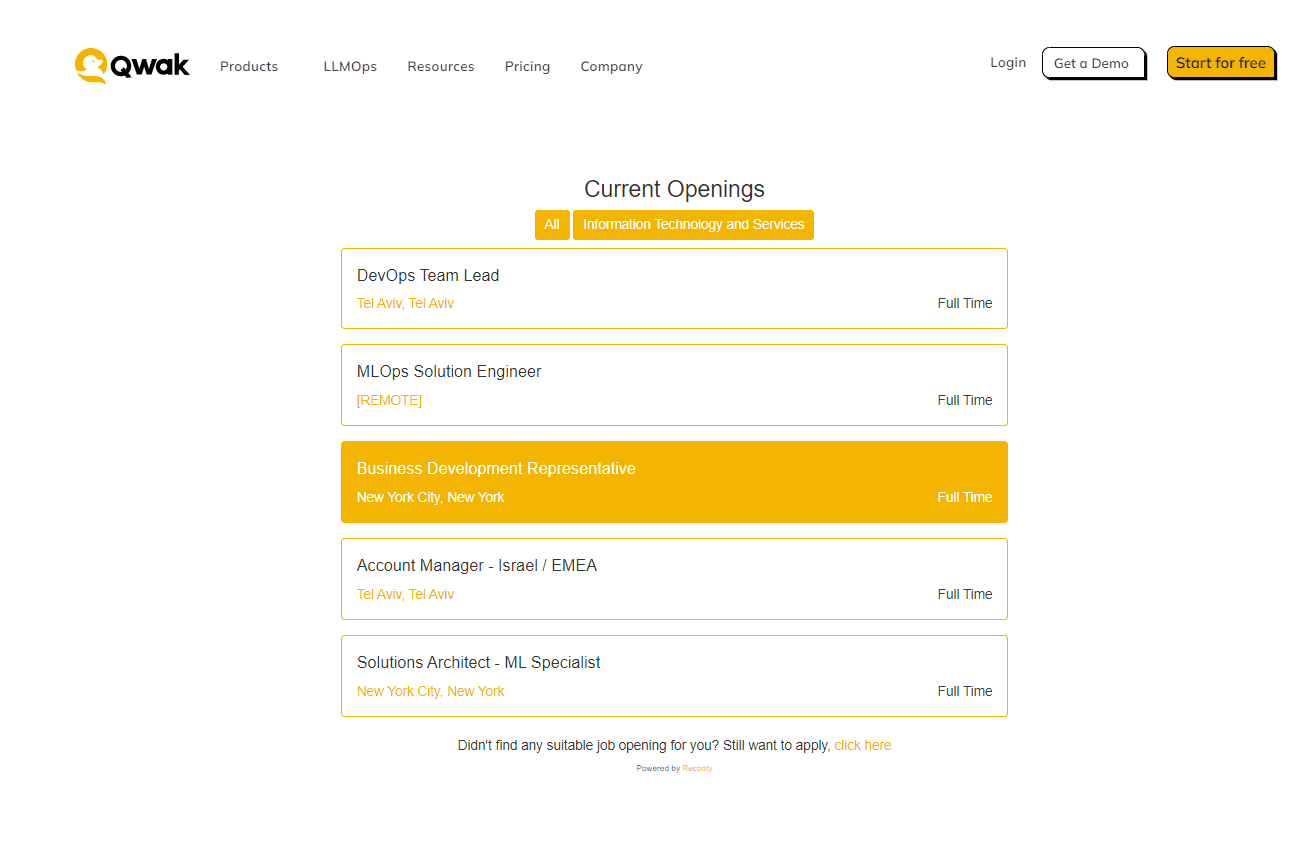The image size is (1300, 858).
Task: Open the DevOps Team Lead job listing
Action: click(428, 276)
